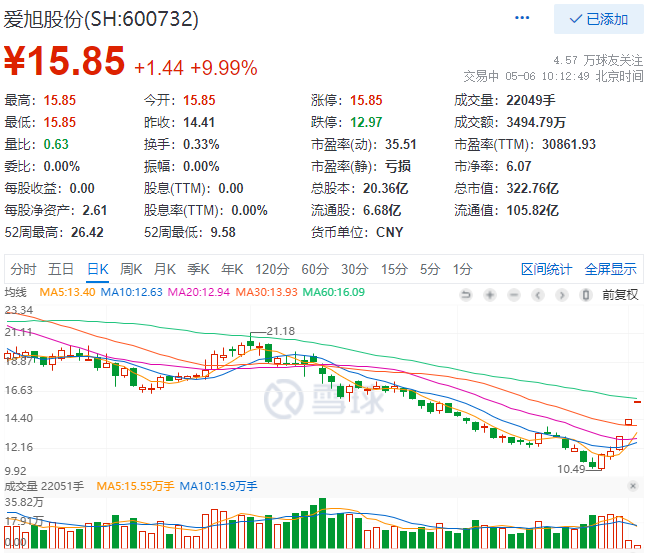The height and width of the screenshot is (553, 647).
Task: Open the 前复权 price adjustment dropdown
Action: 619,294
